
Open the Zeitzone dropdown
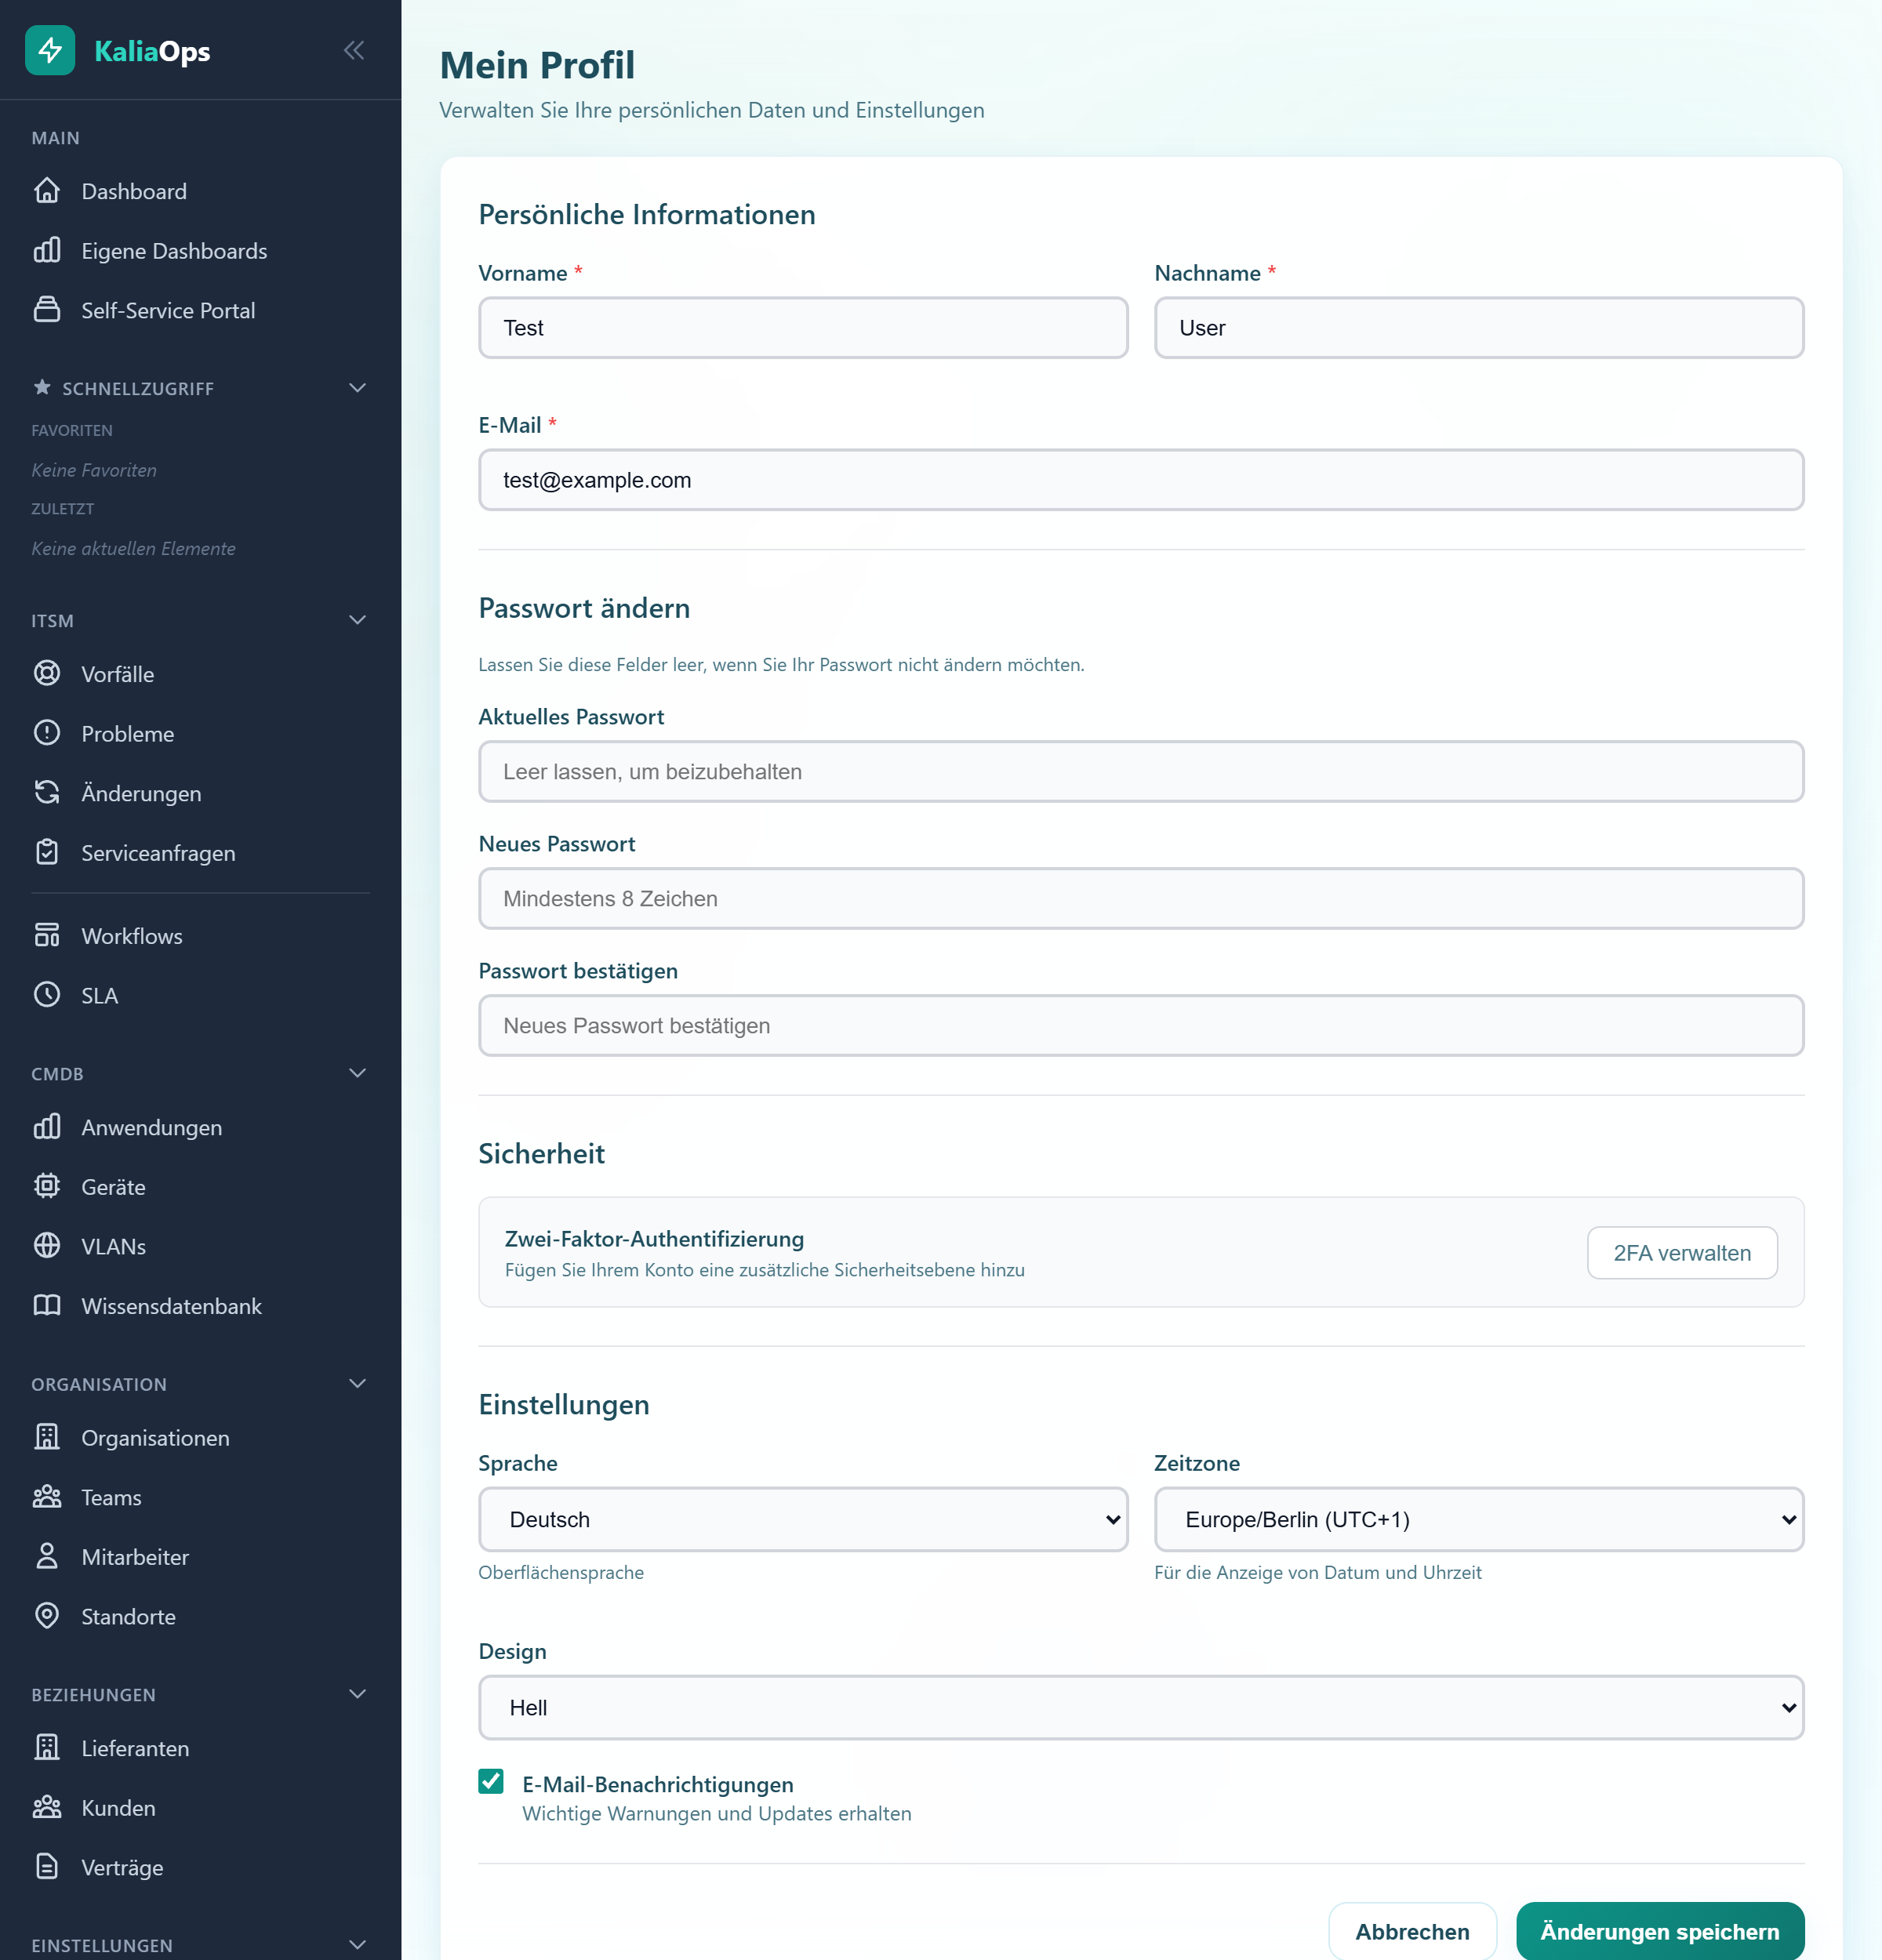coord(1478,1519)
